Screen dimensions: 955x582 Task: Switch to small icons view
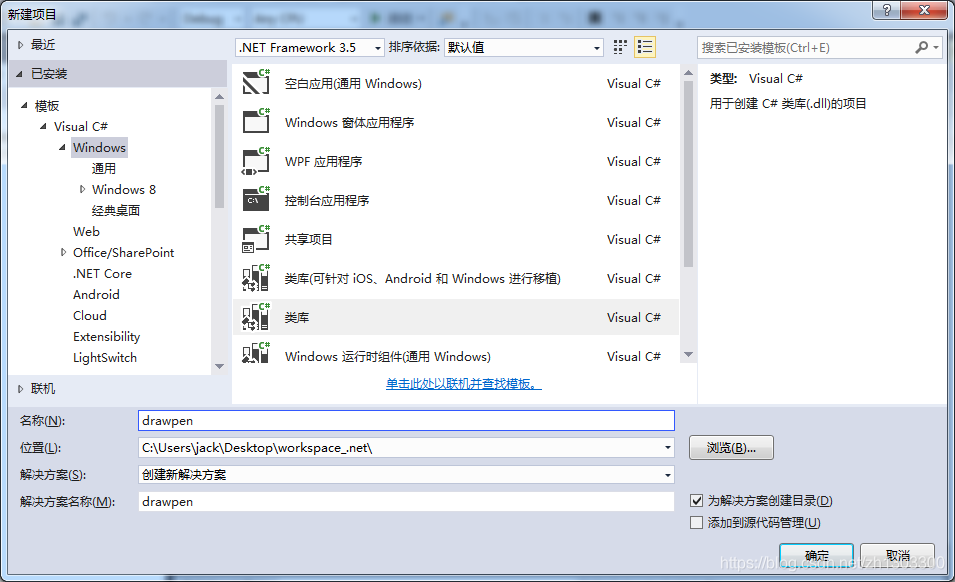[x=620, y=47]
